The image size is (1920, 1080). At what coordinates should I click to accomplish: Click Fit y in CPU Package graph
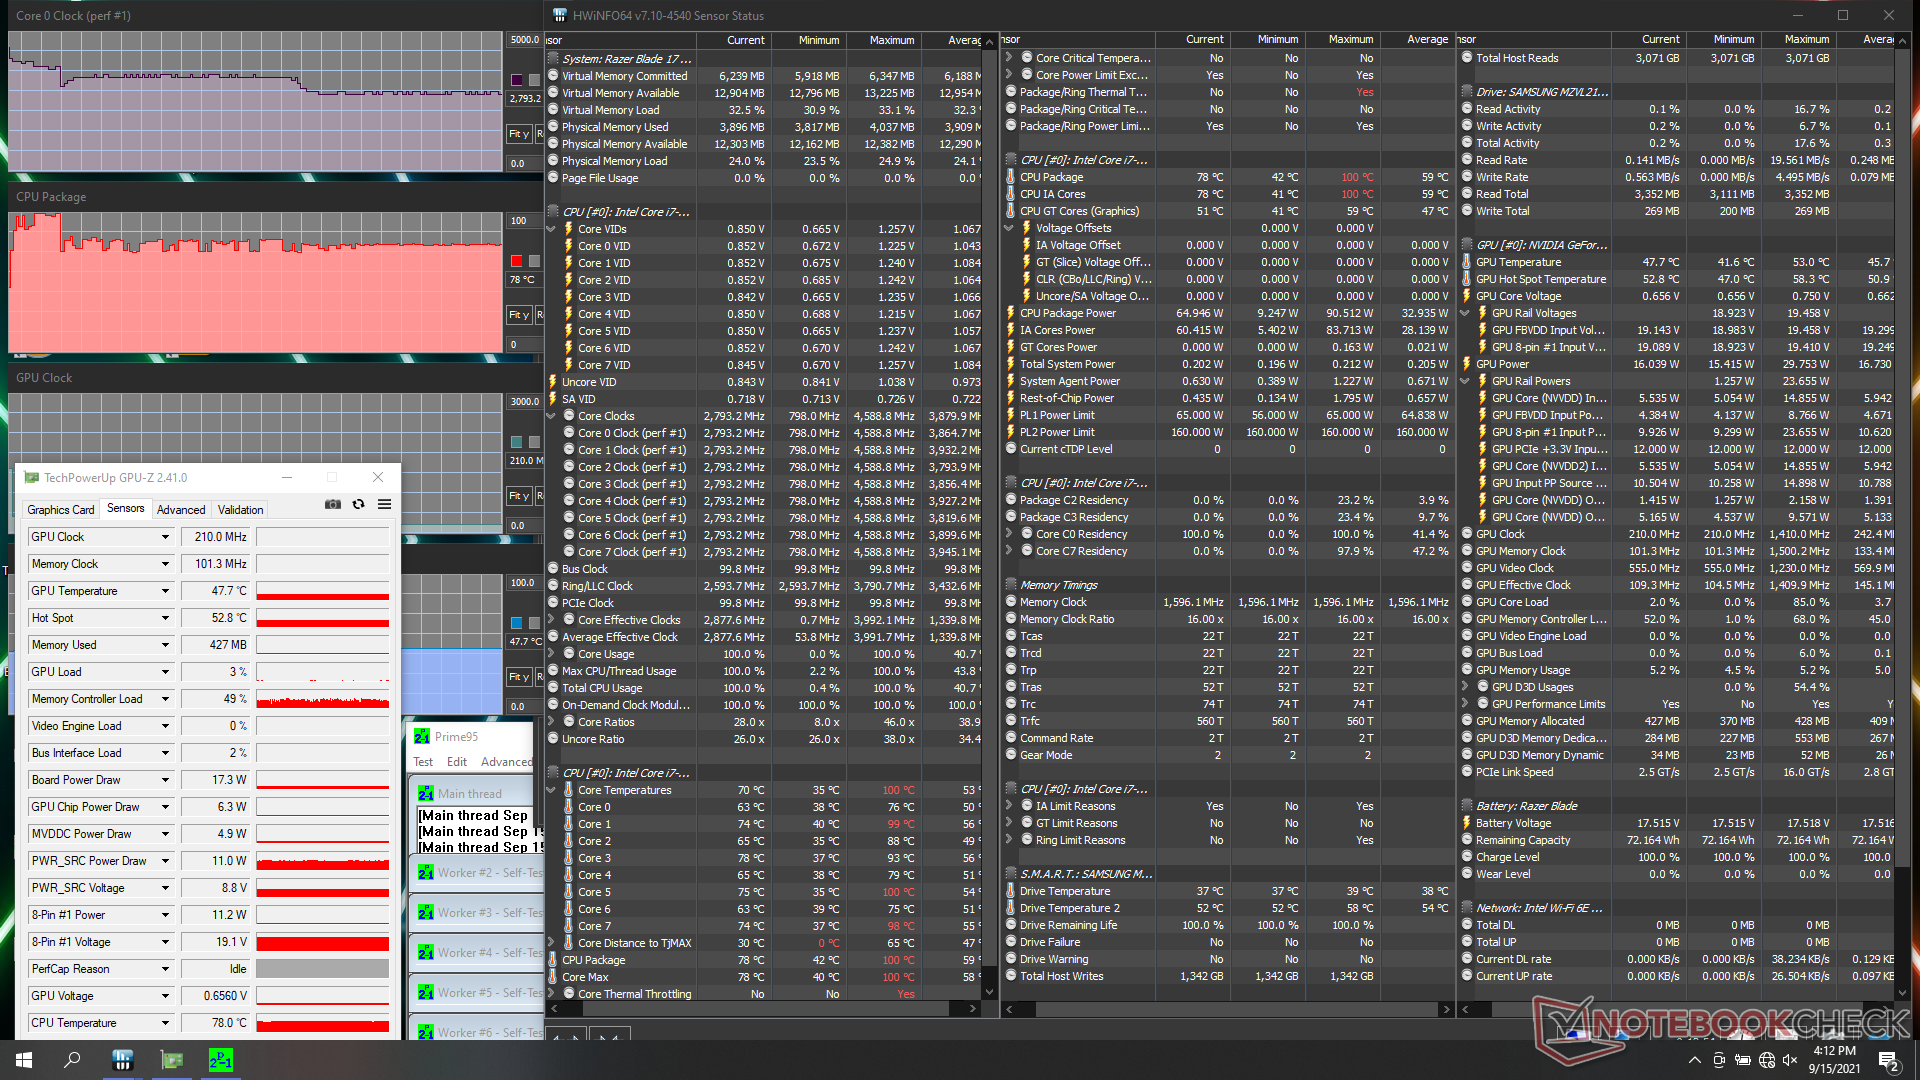(519, 315)
